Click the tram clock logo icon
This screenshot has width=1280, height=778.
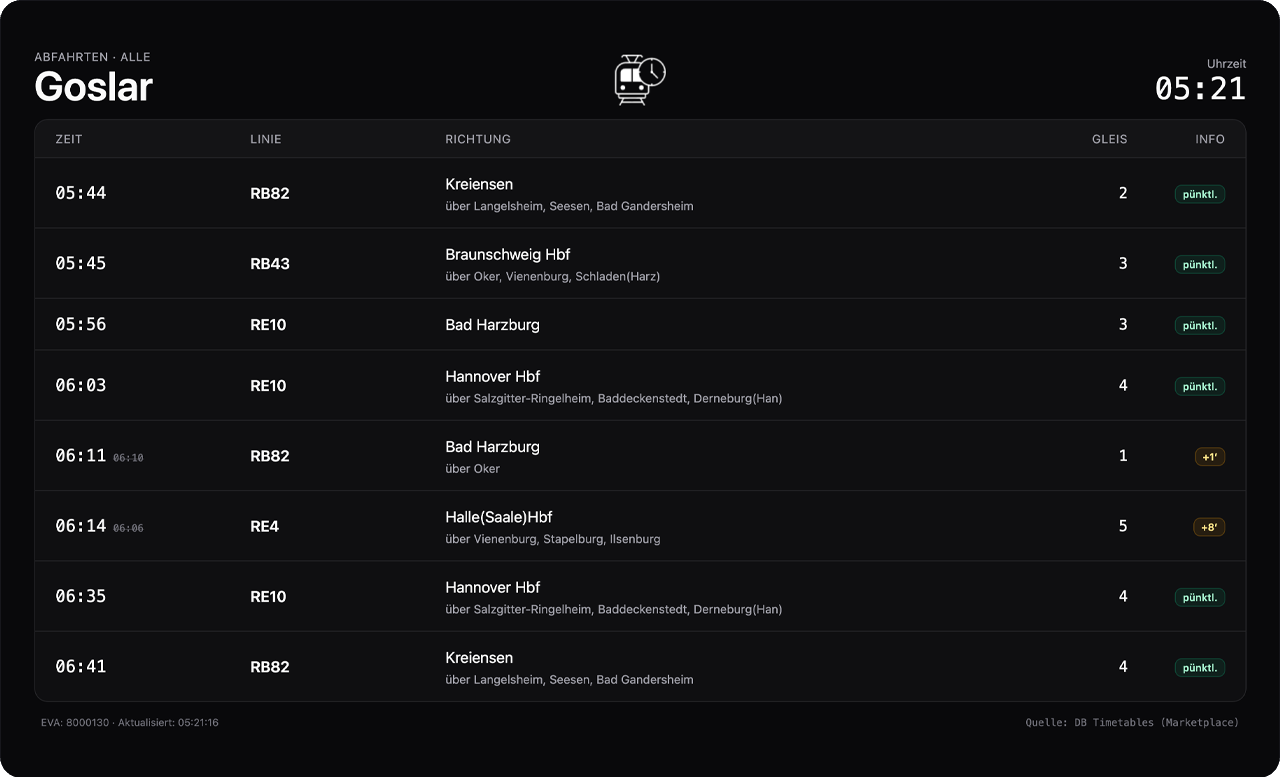pos(640,80)
